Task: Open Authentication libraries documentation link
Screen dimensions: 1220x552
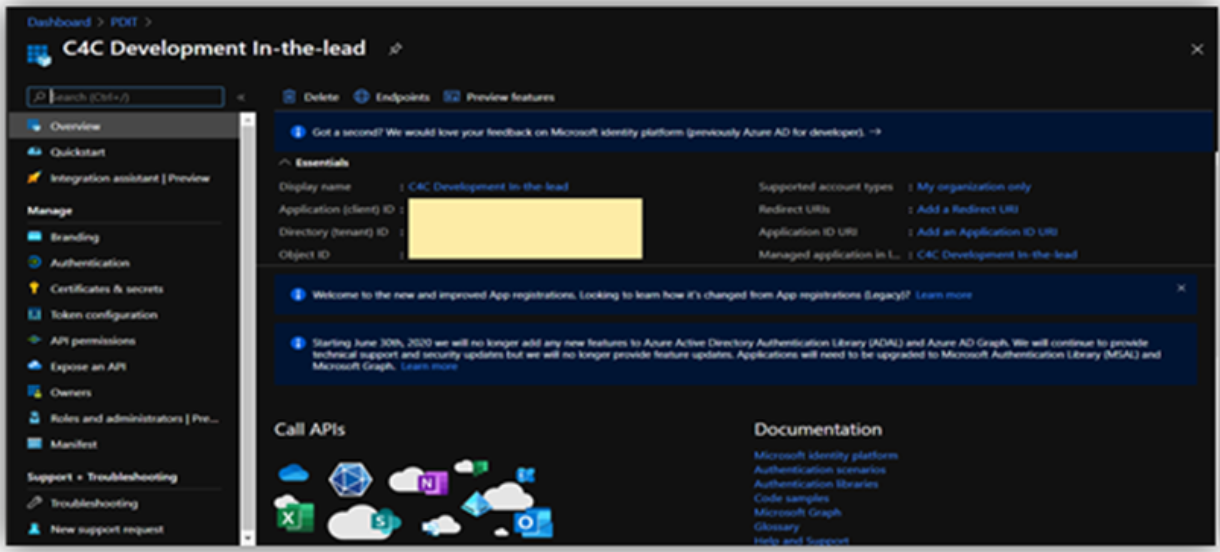Action: pyautogui.click(x=816, y=484)
